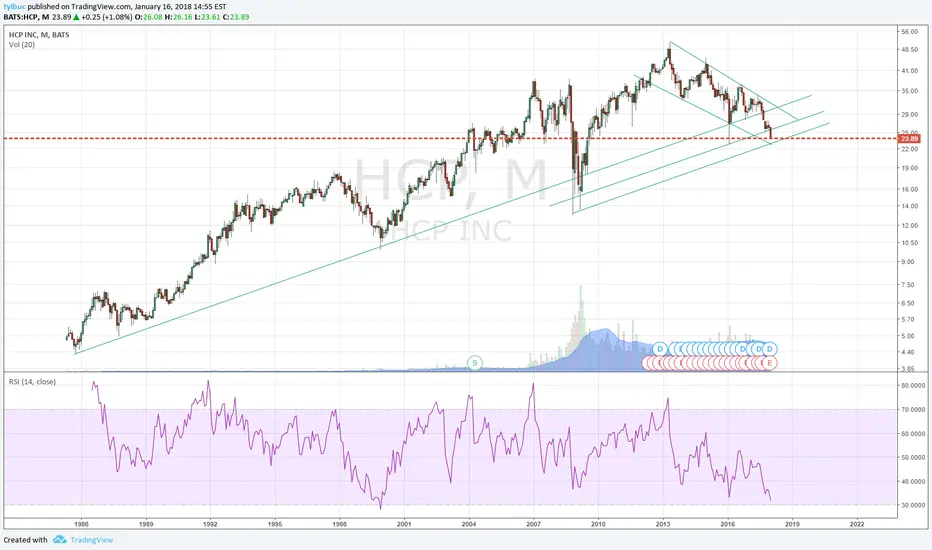Click the 1986 year label on time axis
Image resolution: width=932 pixels, height=550 pixels.
click(81, 524)
